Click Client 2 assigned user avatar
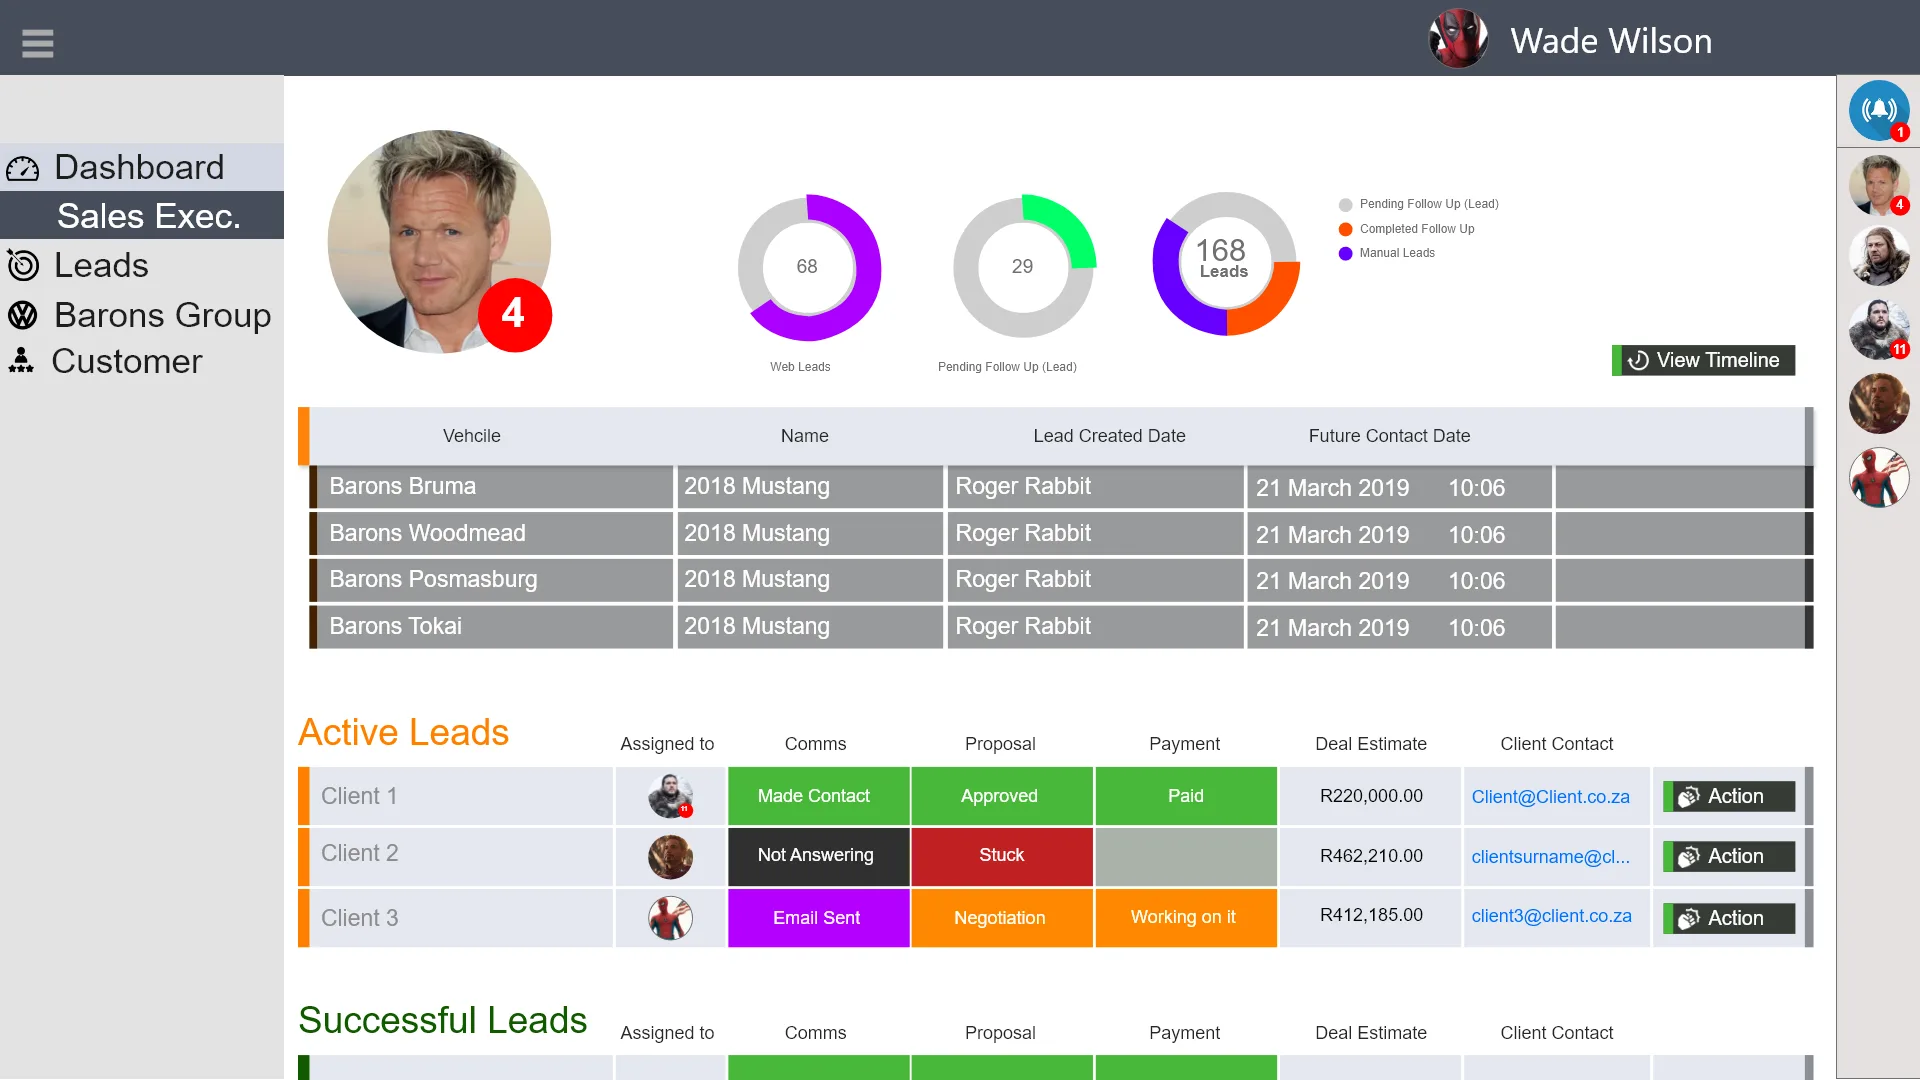Image resolution: width=1920 pixels, height=1080 pixels. coord(670,857)
